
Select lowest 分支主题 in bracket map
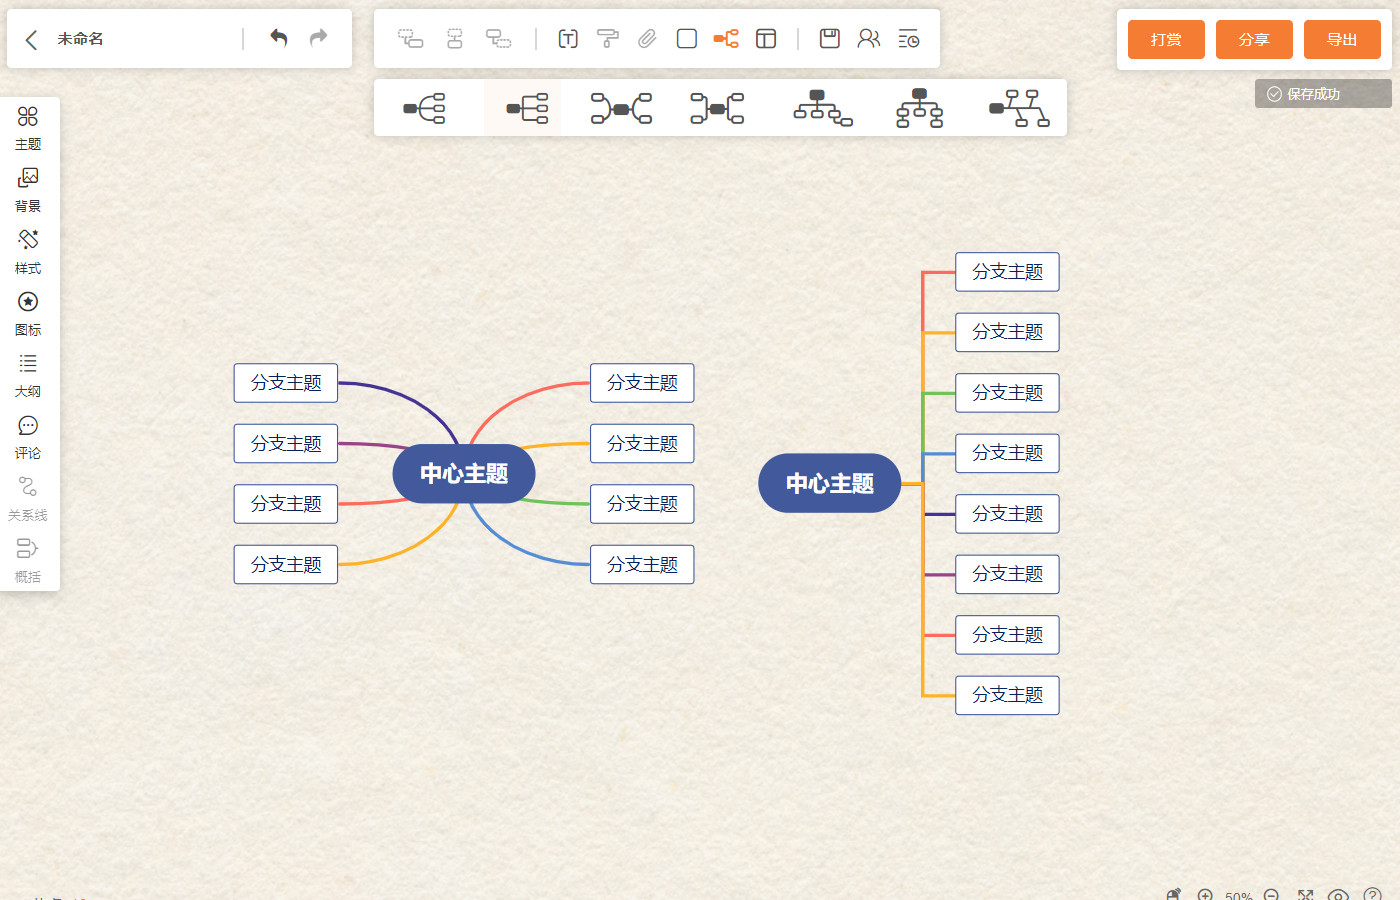click(1007, 695)
